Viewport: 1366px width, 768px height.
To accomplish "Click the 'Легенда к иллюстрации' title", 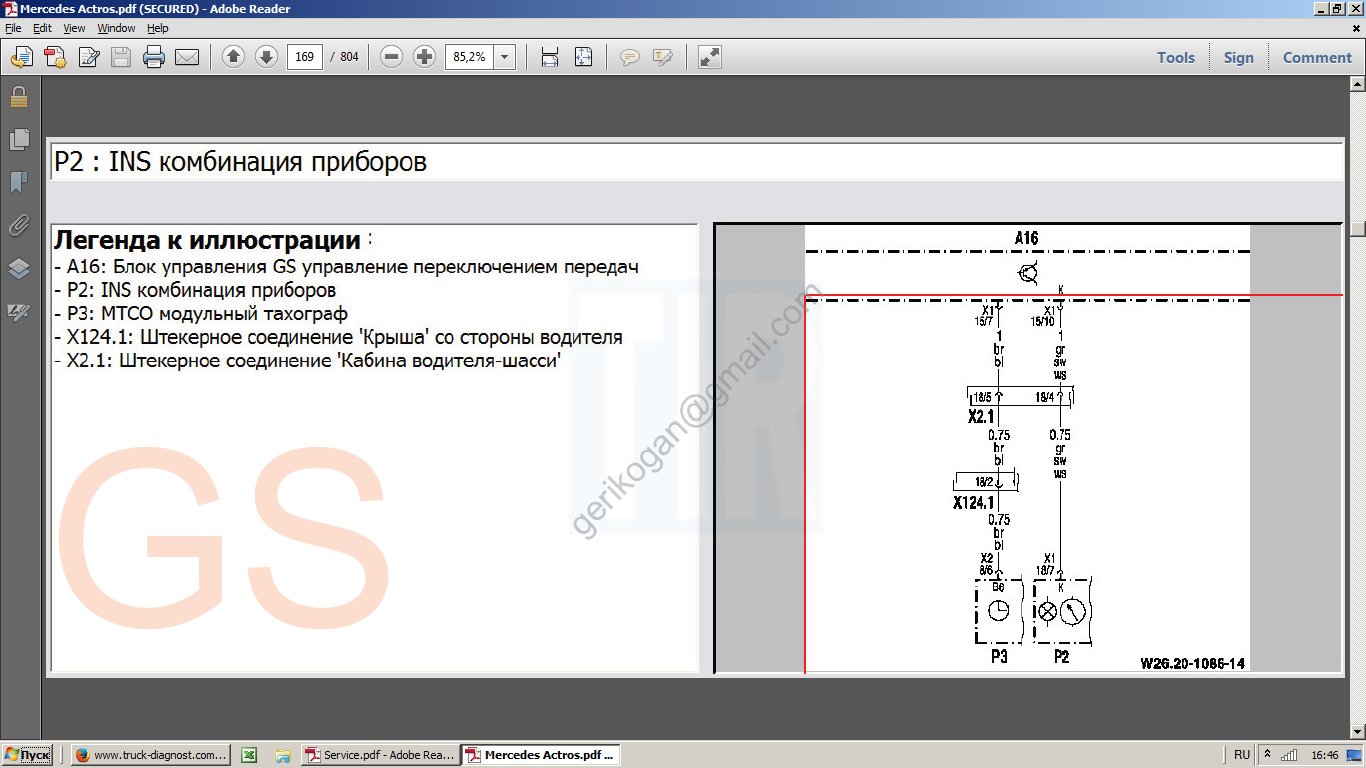I will click(x=207, y=241).
